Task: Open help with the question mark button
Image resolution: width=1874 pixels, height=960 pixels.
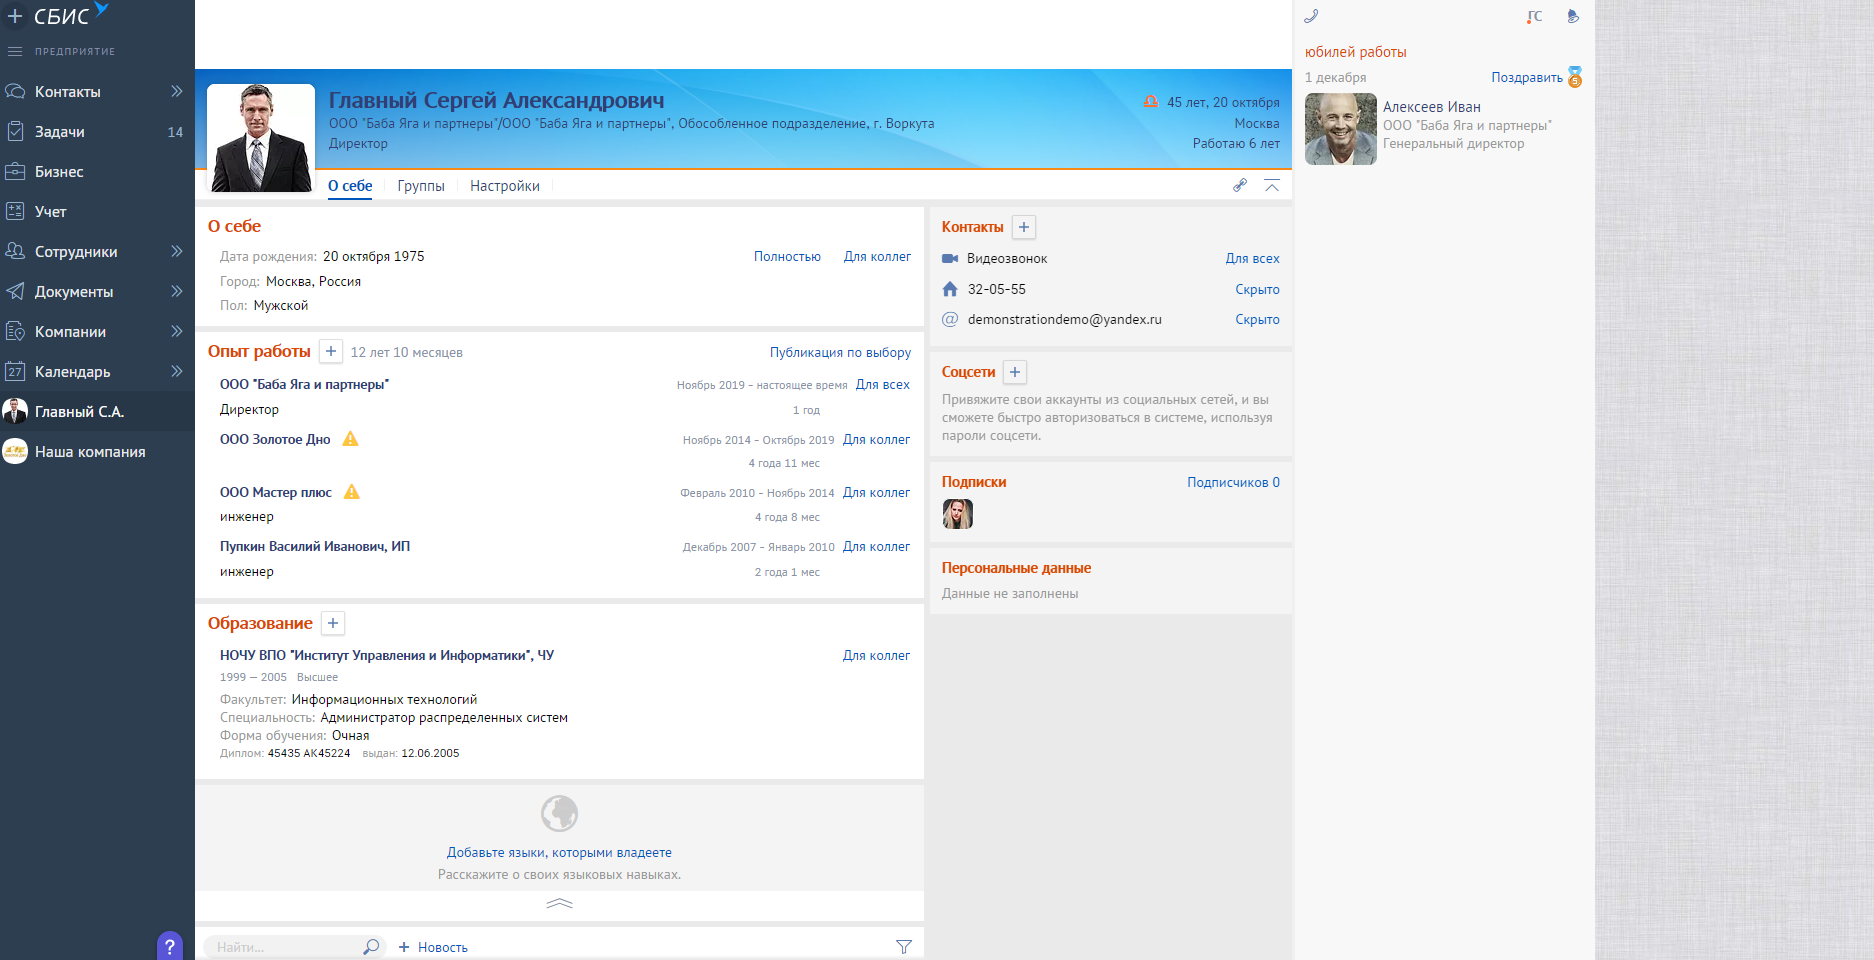Action: (170, 946)
